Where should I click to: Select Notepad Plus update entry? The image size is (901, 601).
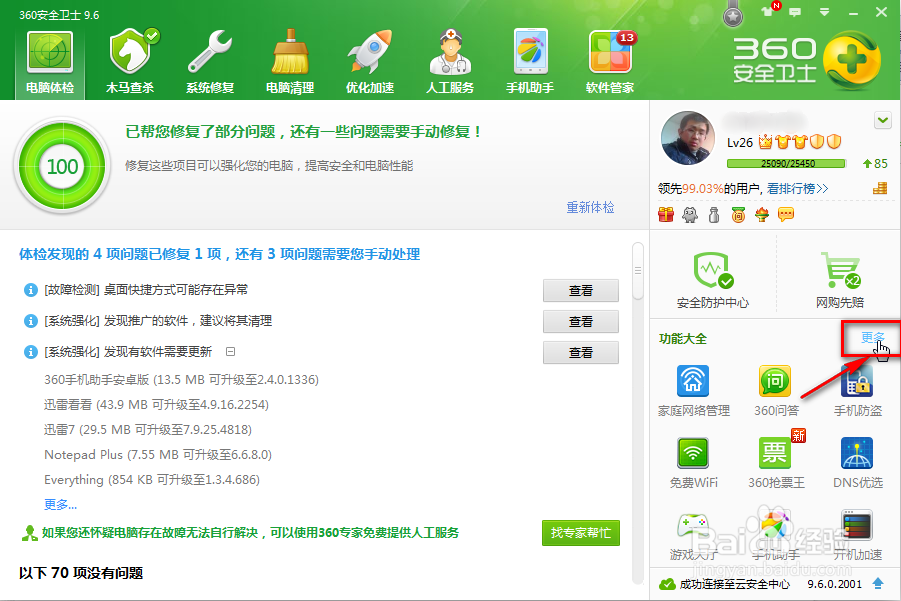(x=157, y=455)
